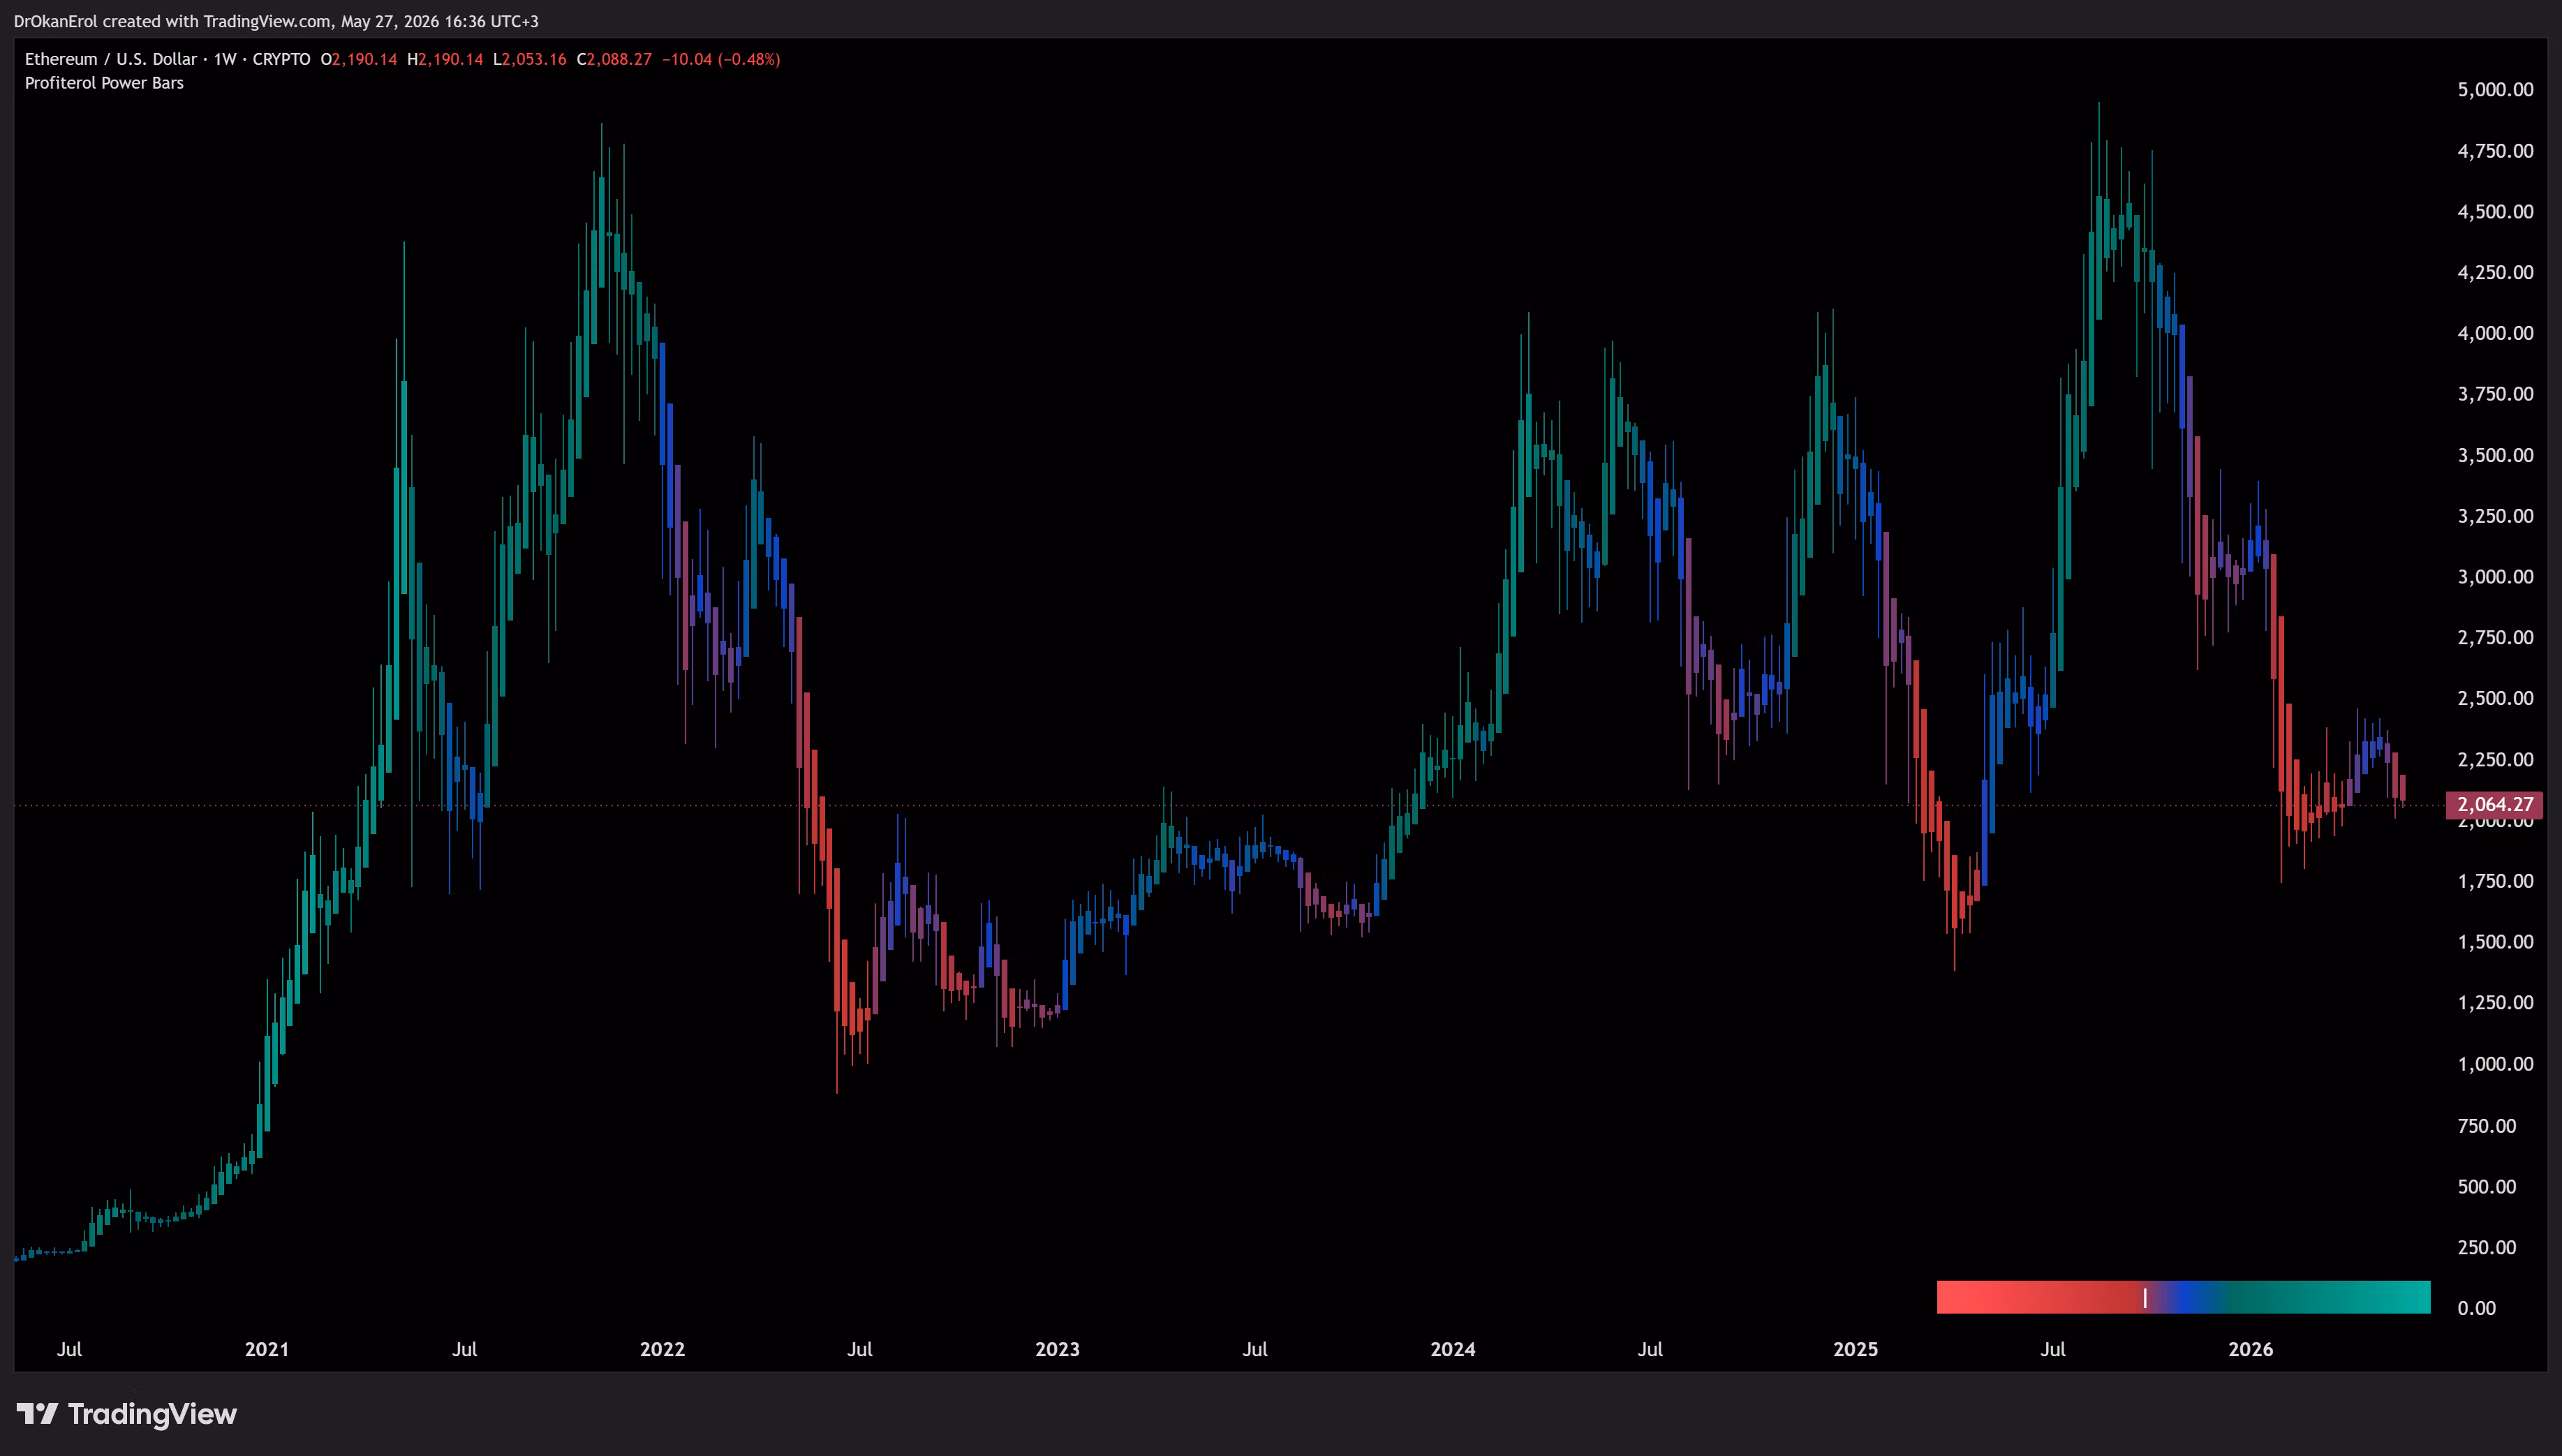Click the 2022 label on the time axis
This screenshot has height=1456, width=2562.
coord(662,1349)
